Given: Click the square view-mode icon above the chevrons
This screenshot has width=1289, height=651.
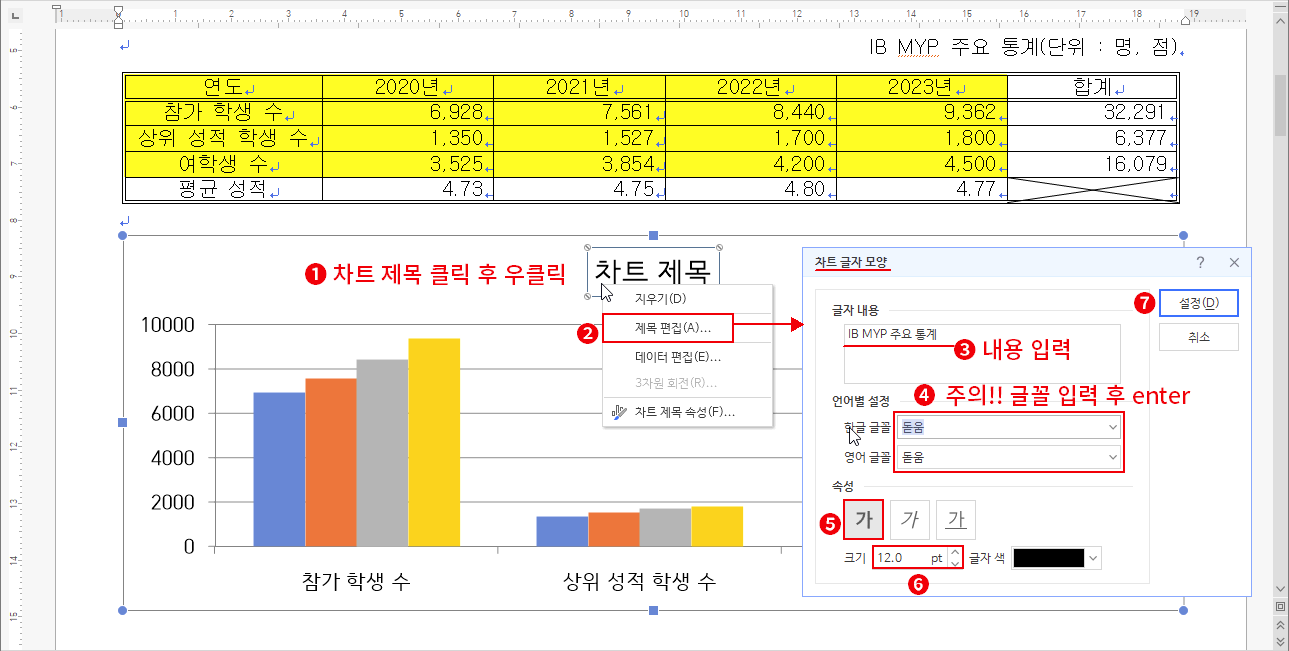Looking at the screenshot, I should 1281,605.
